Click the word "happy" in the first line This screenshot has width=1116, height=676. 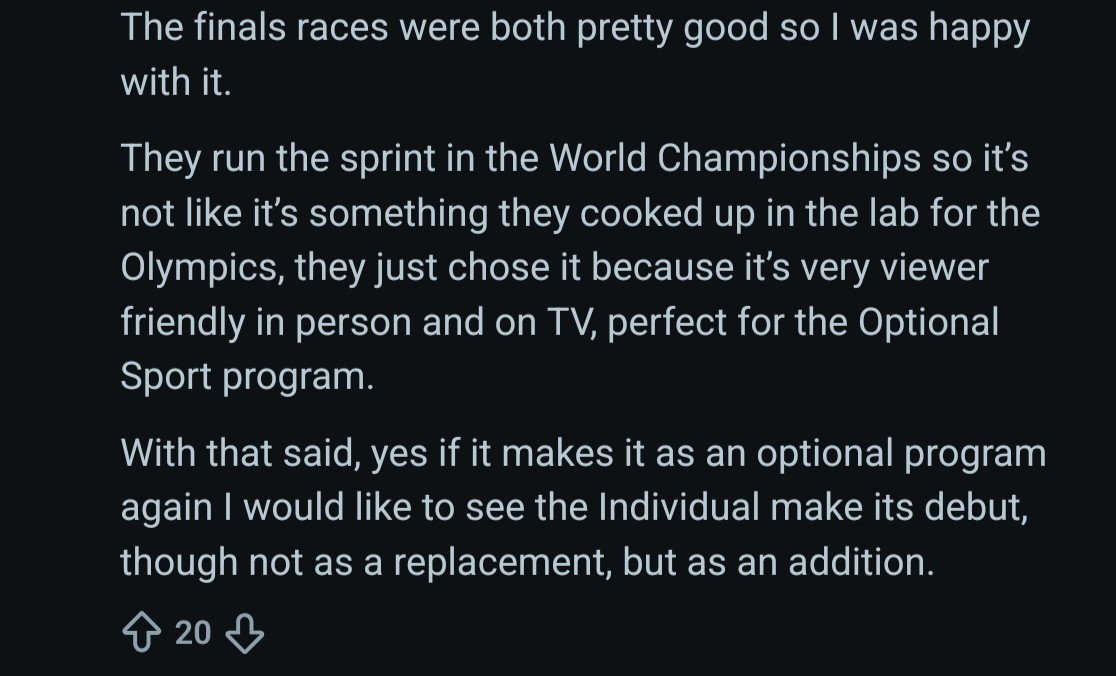(979, 28)
